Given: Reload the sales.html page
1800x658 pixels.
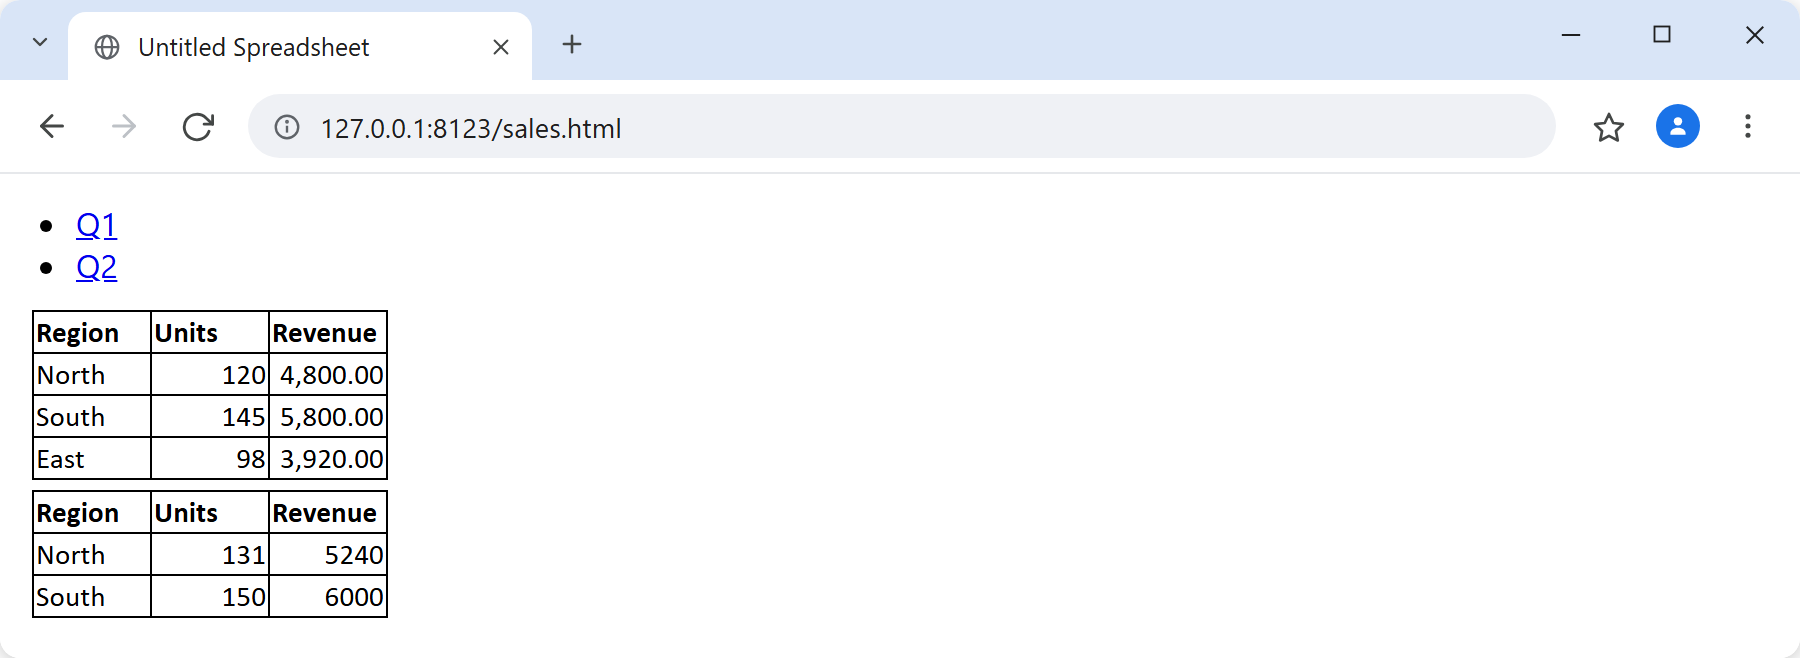Looking at the screenshot, I should [x=198, y=127].
